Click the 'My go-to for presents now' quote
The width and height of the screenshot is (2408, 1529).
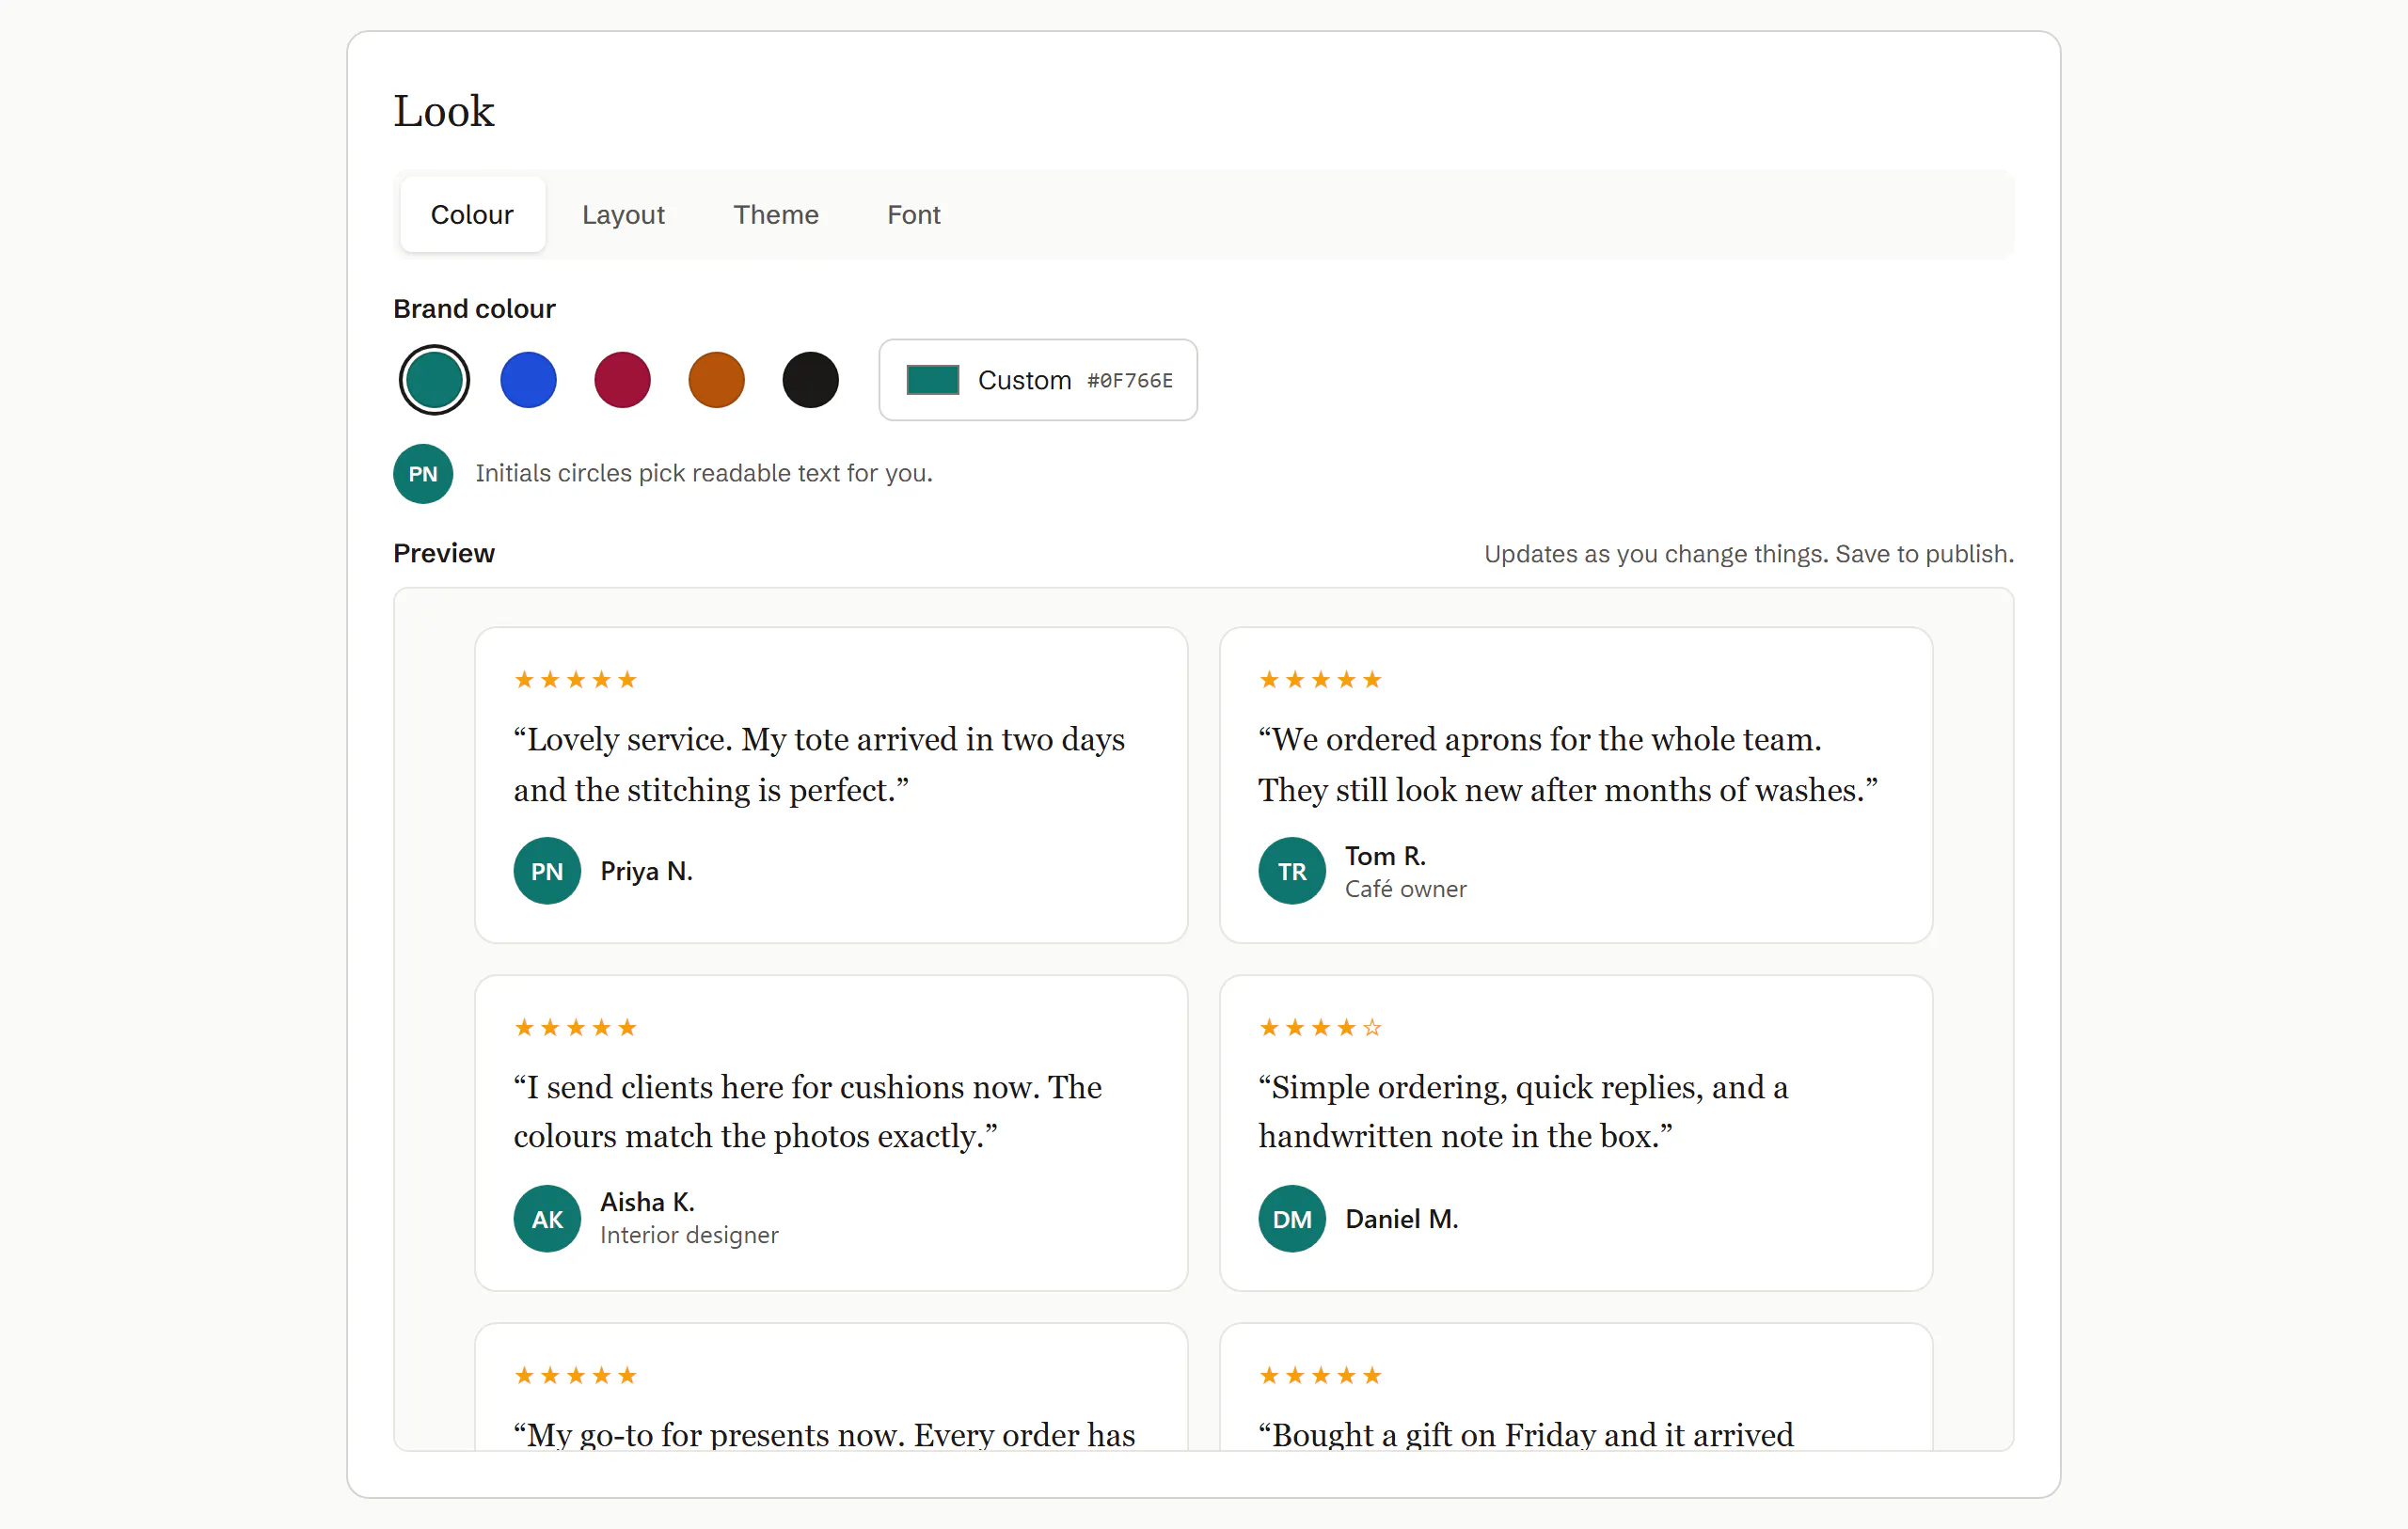tap(824, 1434)
